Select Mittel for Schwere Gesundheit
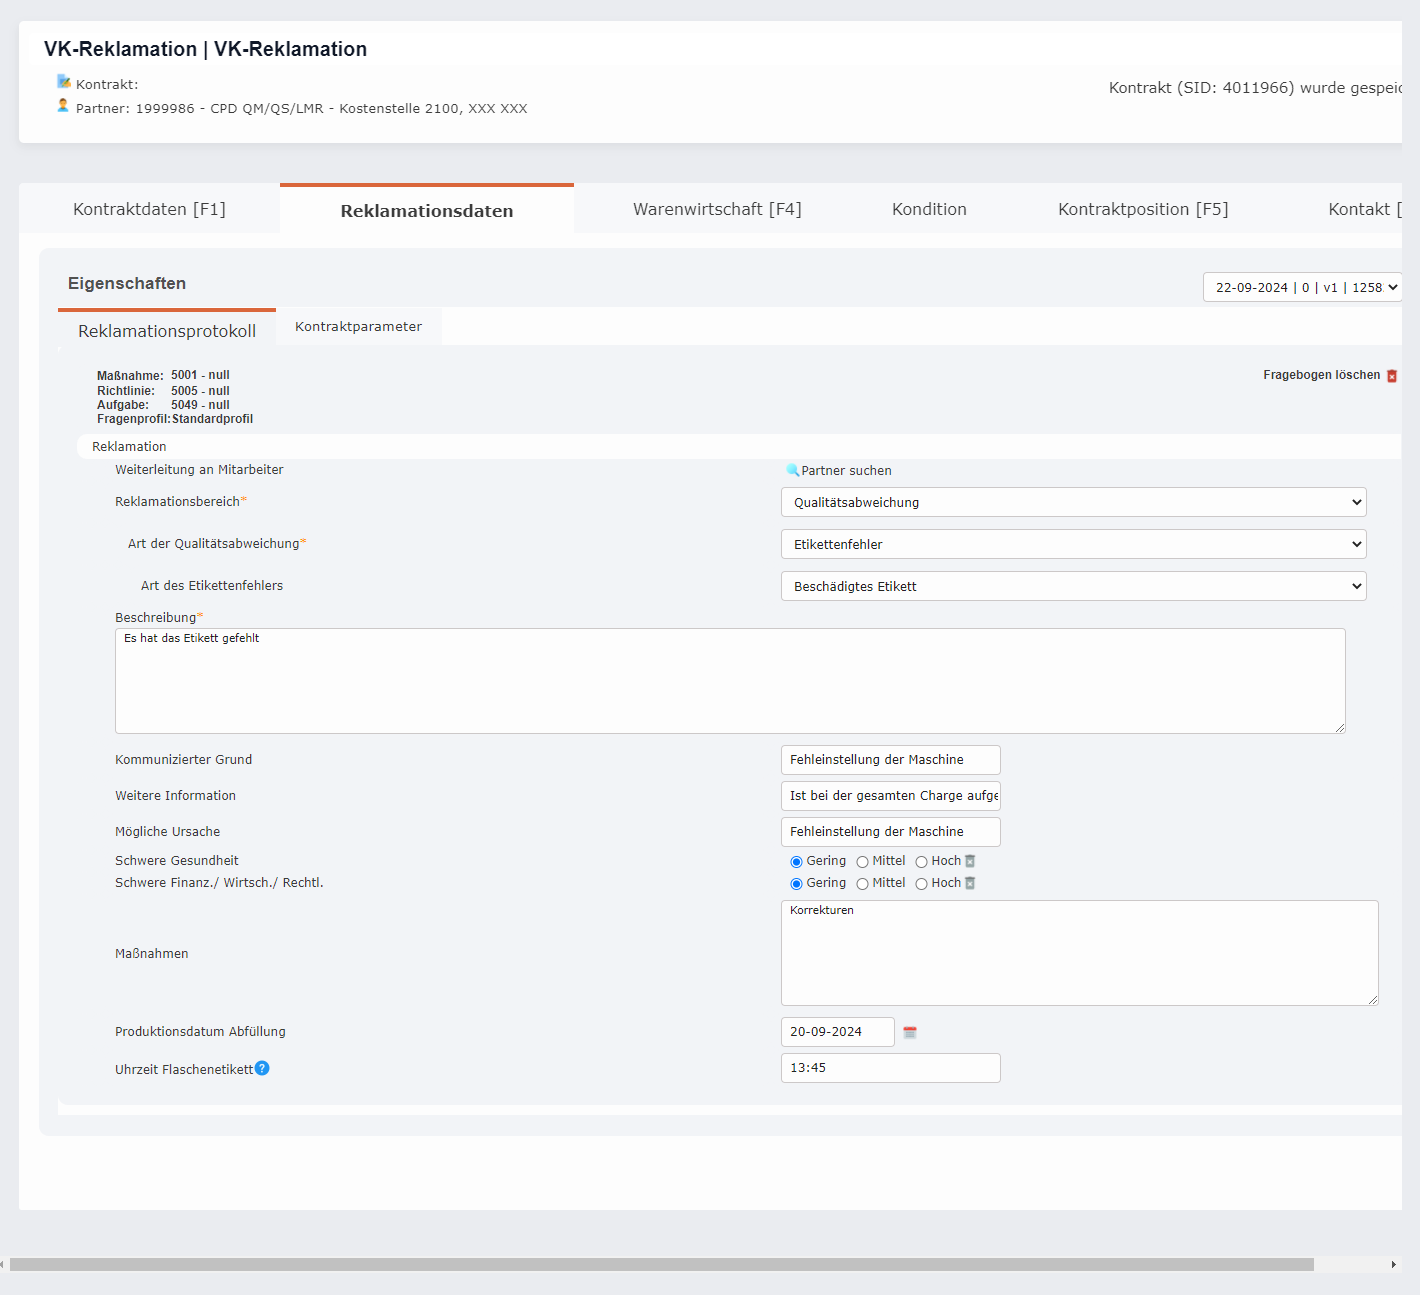This screenshot has height=1295, width=1420. click(x=862, y=862)
